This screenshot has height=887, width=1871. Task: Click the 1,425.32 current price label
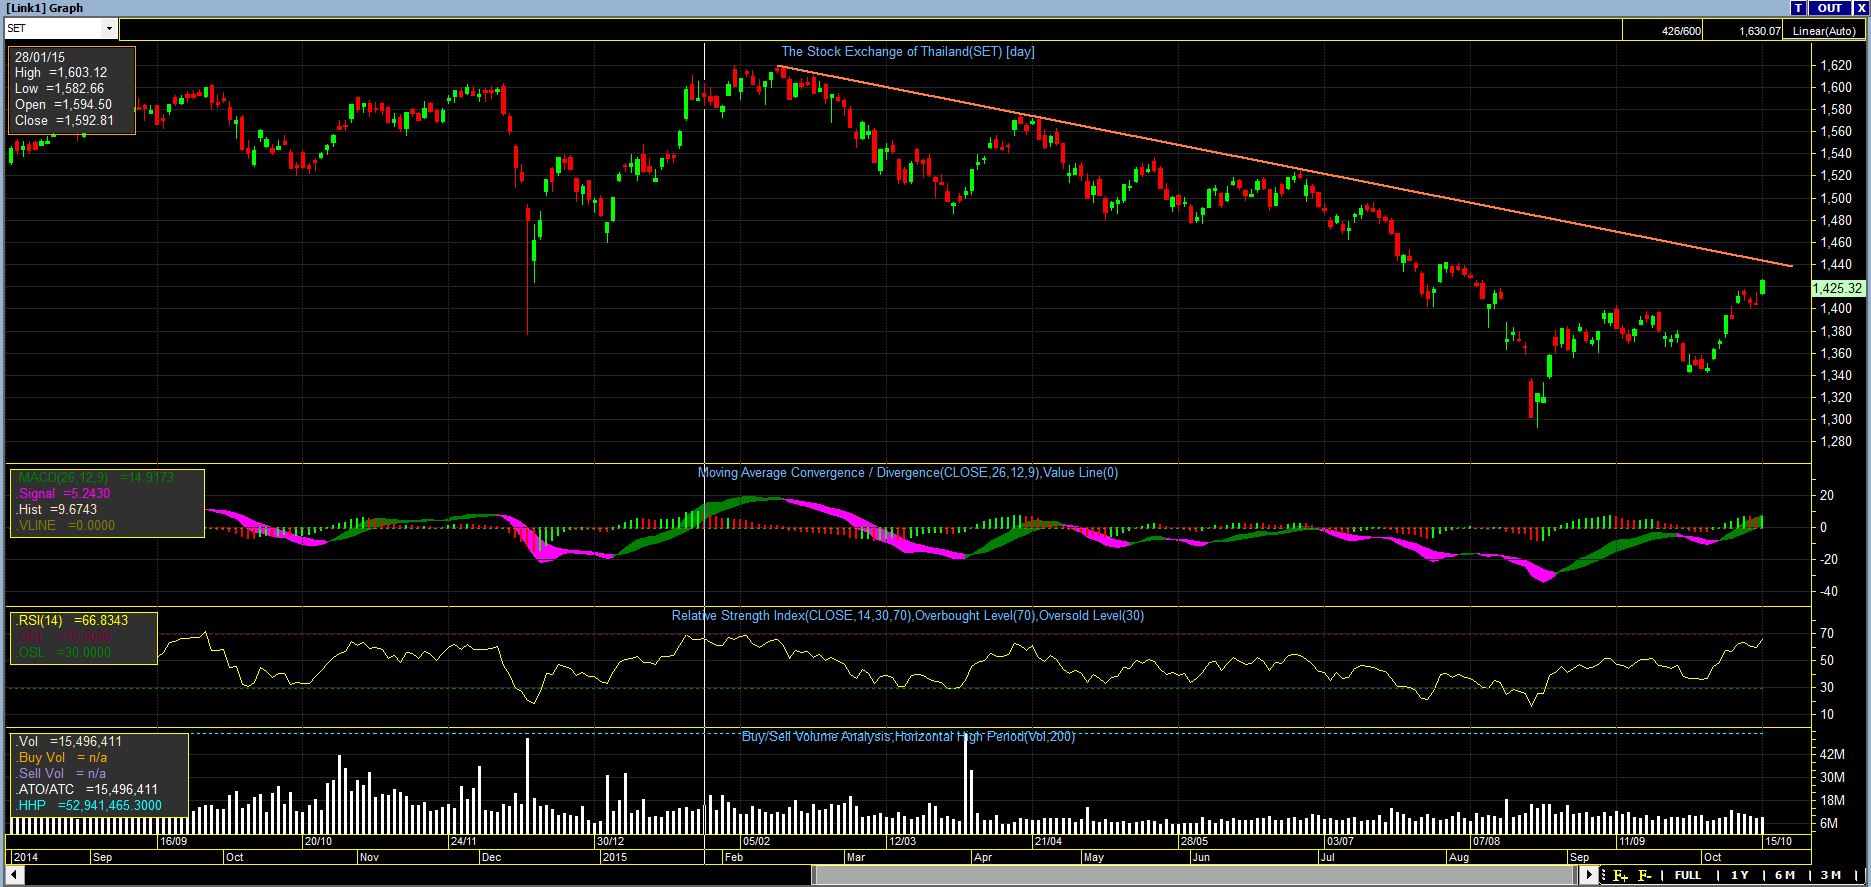click(x=1838, y=288)
